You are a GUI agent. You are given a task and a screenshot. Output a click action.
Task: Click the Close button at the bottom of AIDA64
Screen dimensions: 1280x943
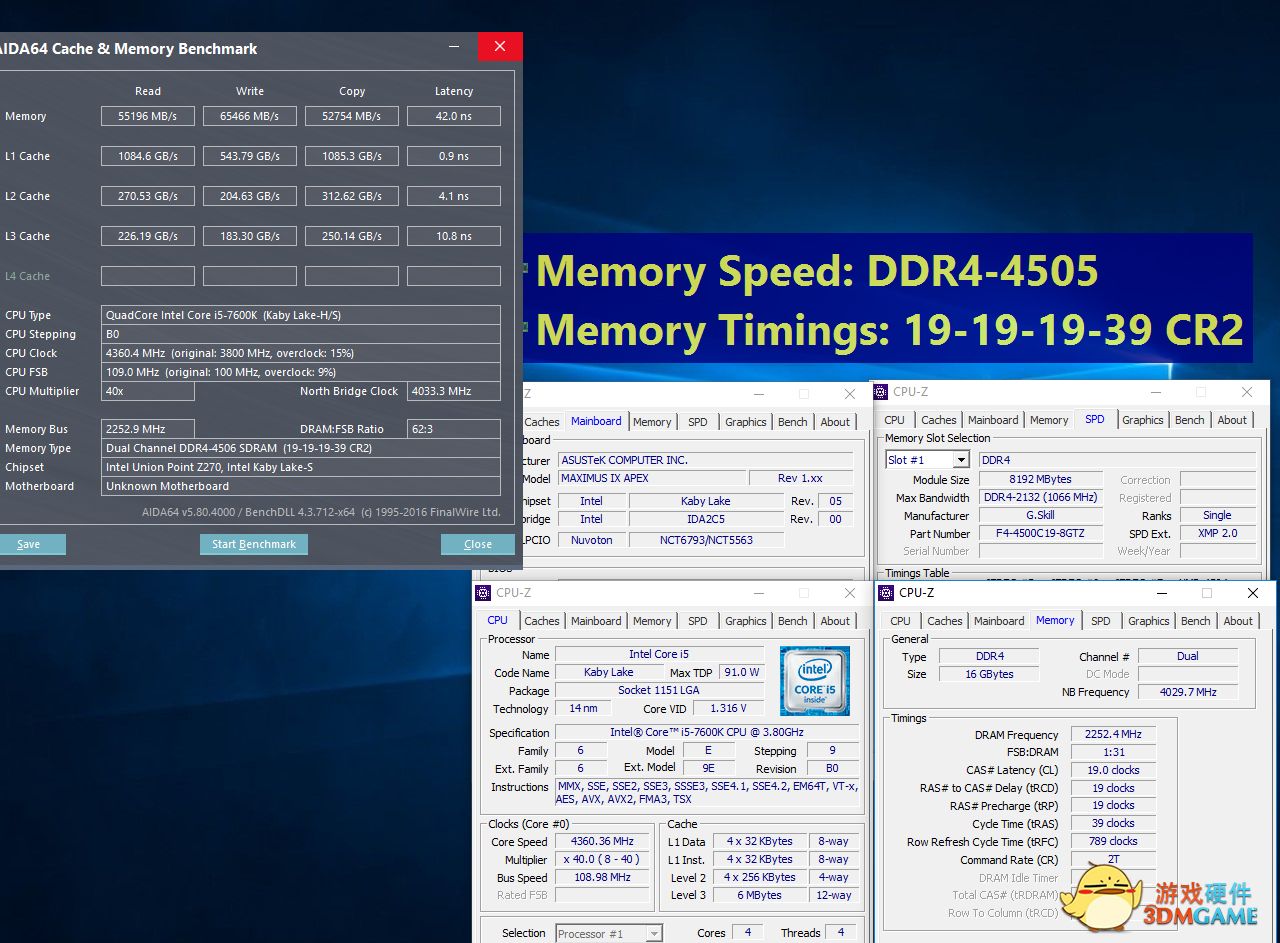478,544
